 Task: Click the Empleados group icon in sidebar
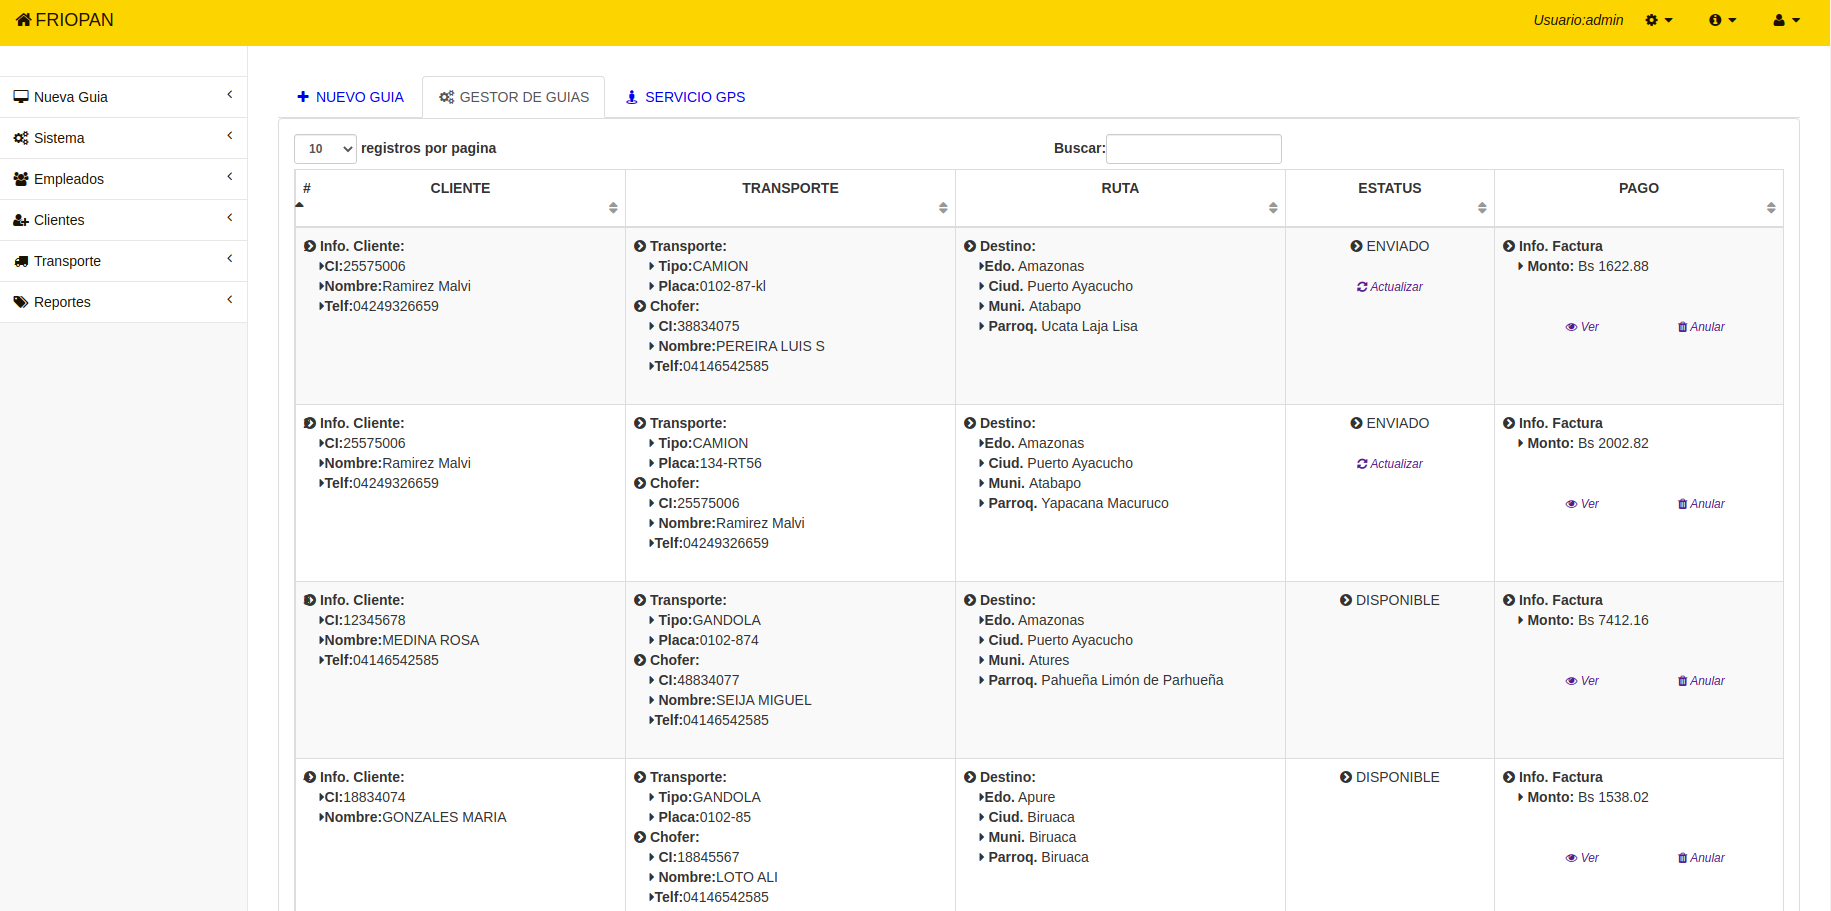pos(21,179)
